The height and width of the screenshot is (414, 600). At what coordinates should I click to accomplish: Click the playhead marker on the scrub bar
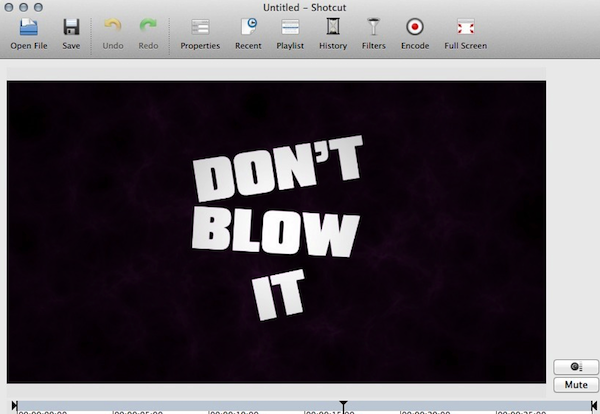click(343, 406)
